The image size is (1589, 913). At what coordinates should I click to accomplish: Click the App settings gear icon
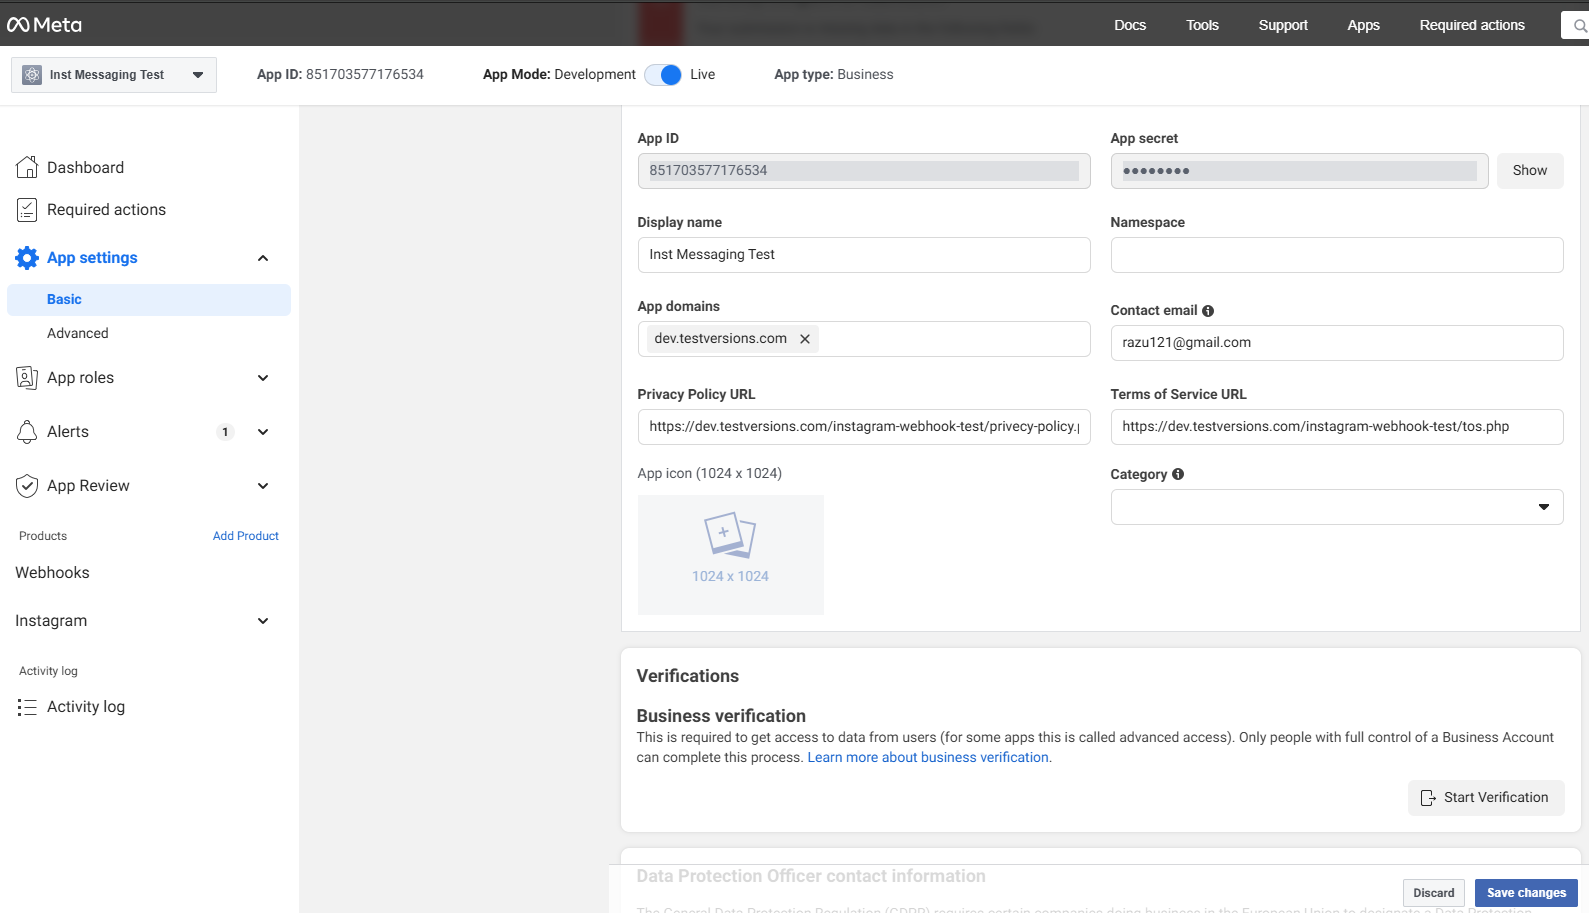[x=27, y=258]
